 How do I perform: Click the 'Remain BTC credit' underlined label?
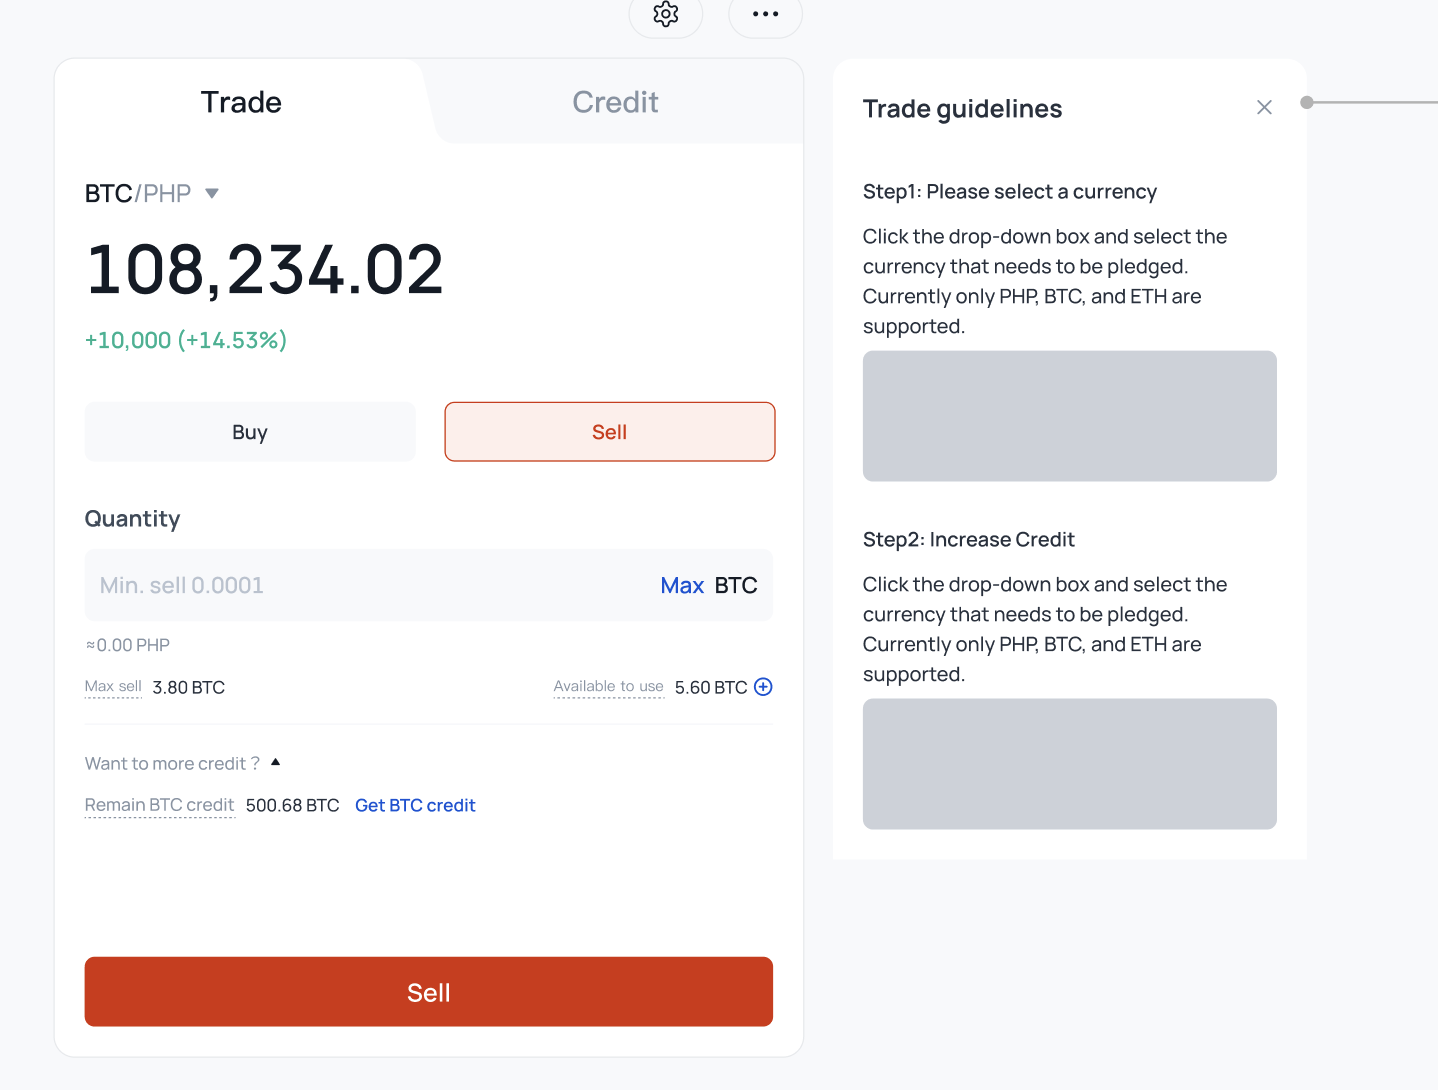(159, 805)
